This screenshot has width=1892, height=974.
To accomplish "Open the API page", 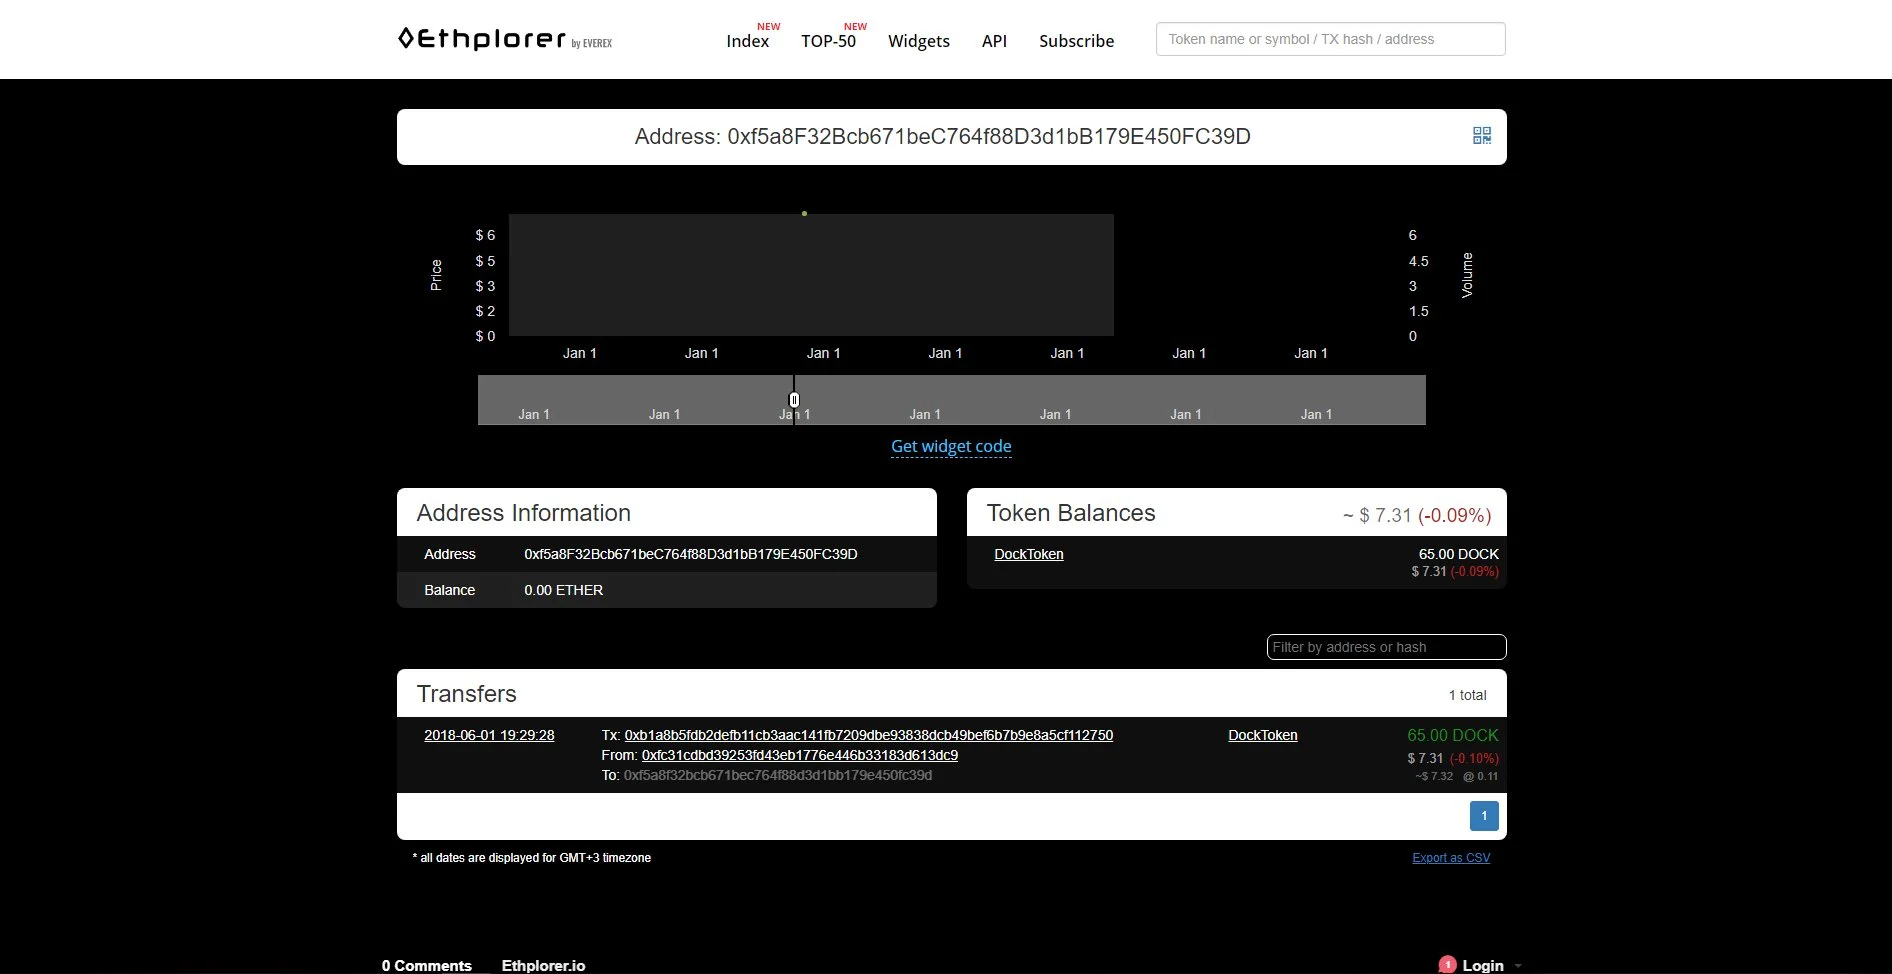I will (994, 41).
